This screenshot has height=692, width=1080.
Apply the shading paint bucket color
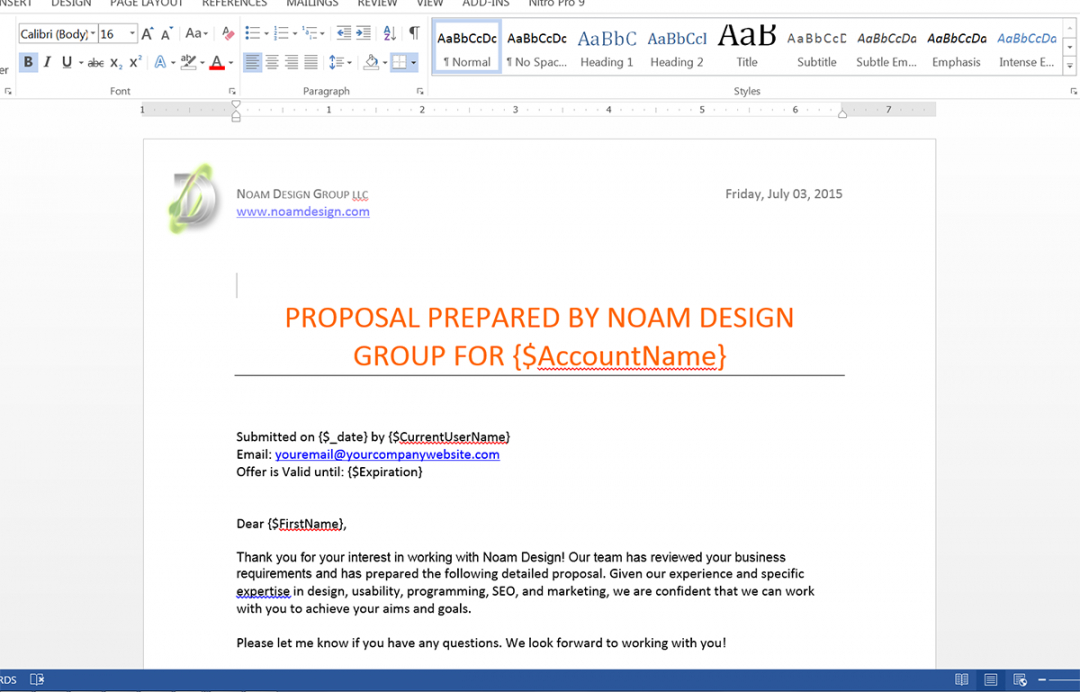pyautogui.click(x=372, y=63)
